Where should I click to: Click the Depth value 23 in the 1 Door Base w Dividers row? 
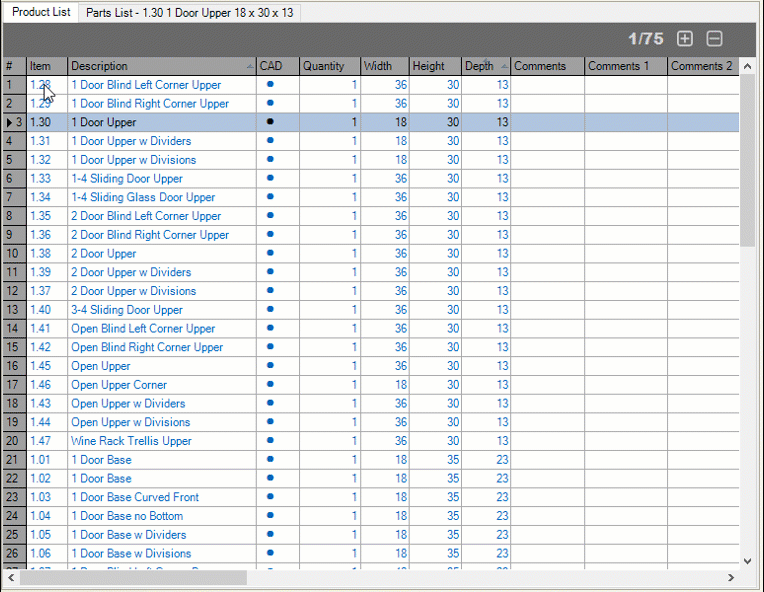[502, 535]
